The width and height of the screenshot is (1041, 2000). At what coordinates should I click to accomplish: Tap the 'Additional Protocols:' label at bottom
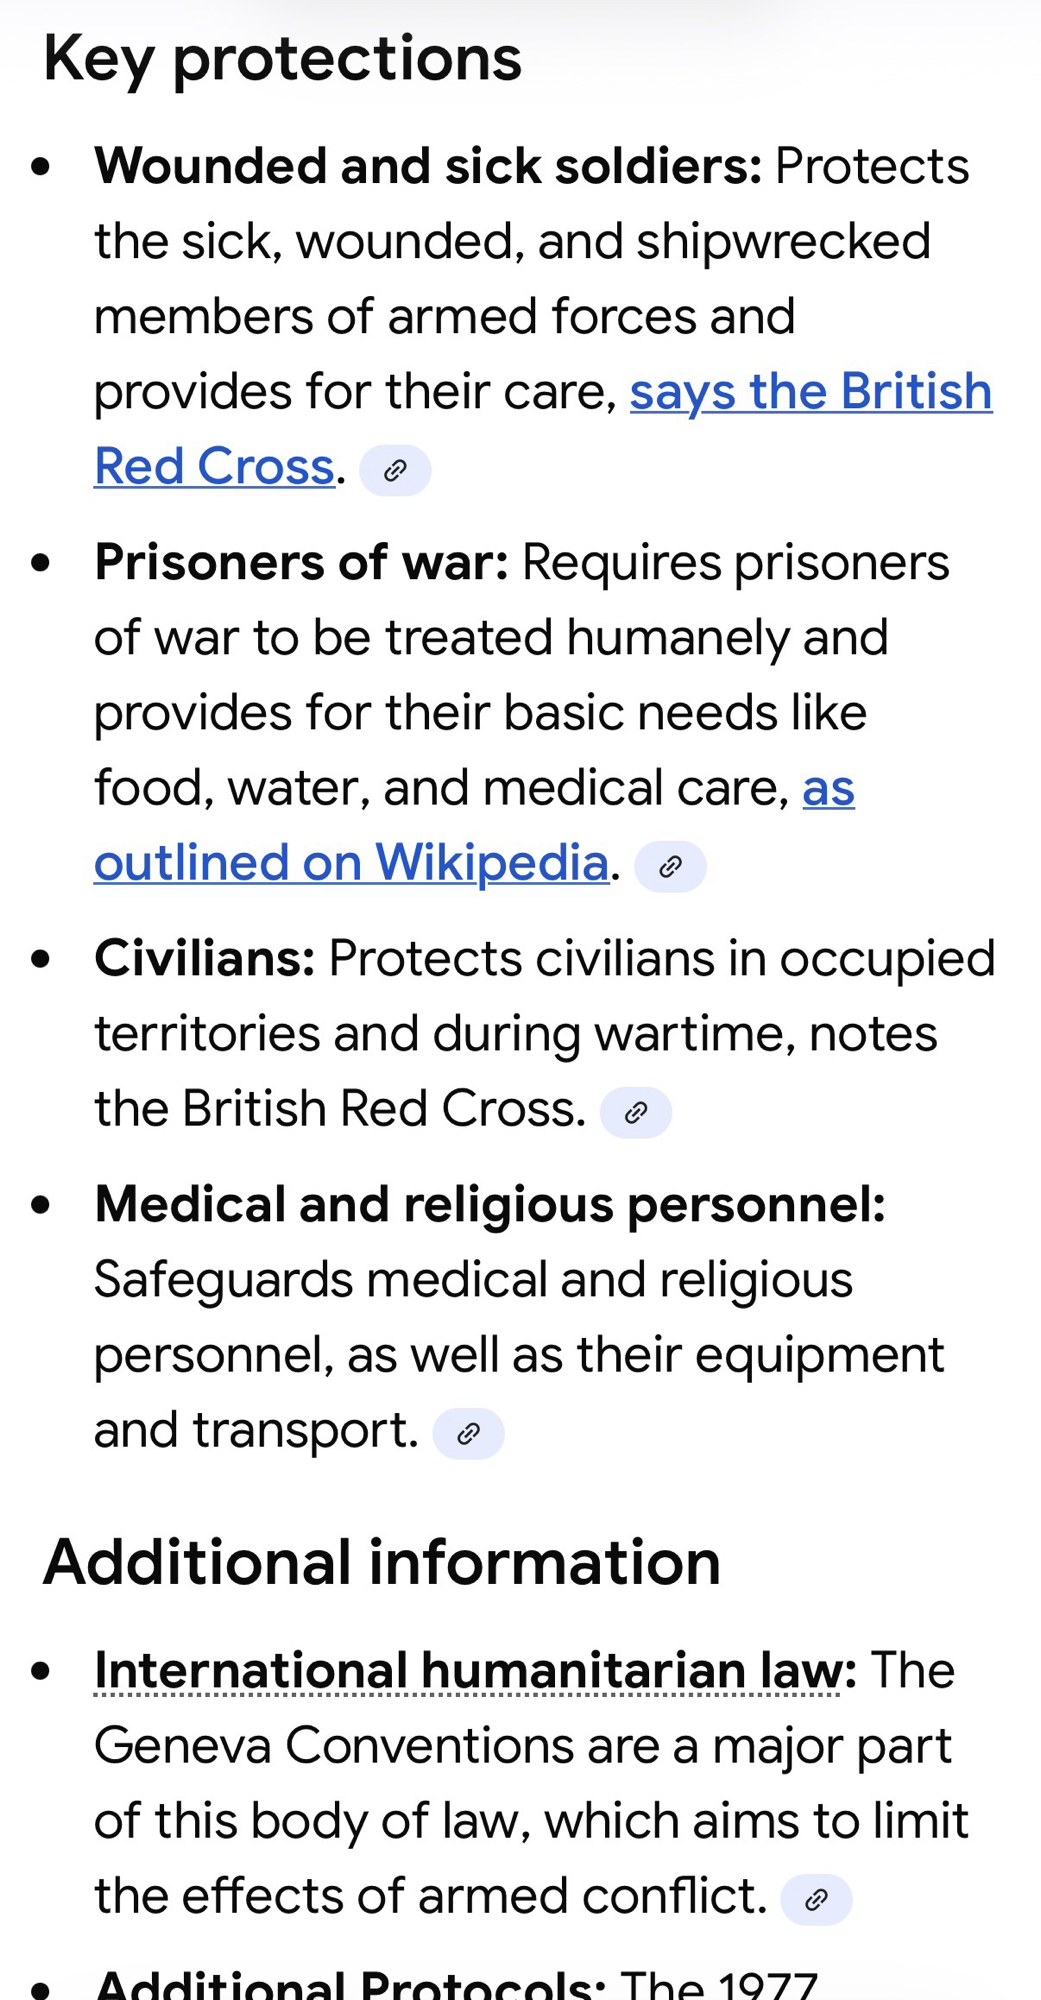click(x=349, y=1983)
